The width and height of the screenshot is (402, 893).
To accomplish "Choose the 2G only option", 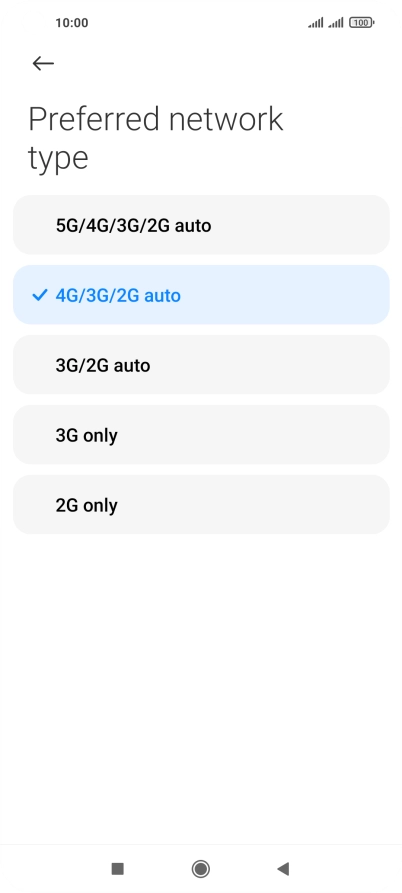I will 201,505.
